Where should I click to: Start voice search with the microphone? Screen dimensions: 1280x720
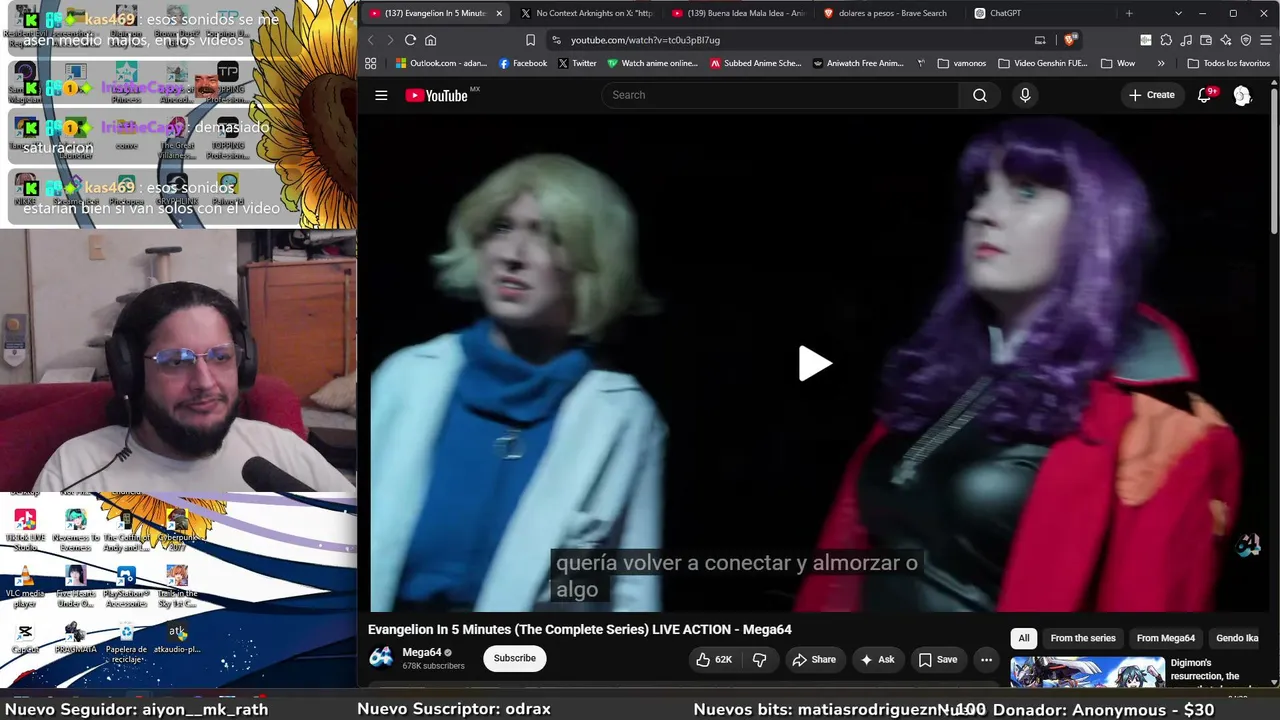[1025, 95]
